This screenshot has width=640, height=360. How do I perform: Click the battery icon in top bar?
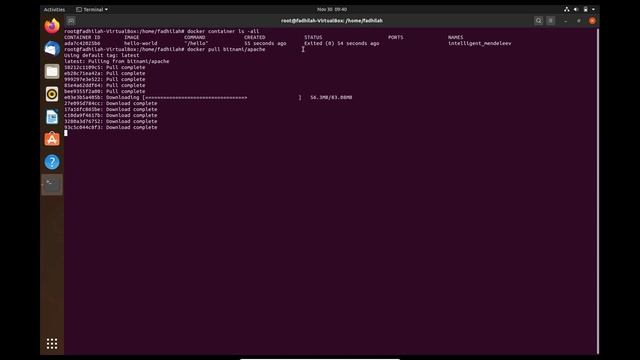tap(585, 9)
